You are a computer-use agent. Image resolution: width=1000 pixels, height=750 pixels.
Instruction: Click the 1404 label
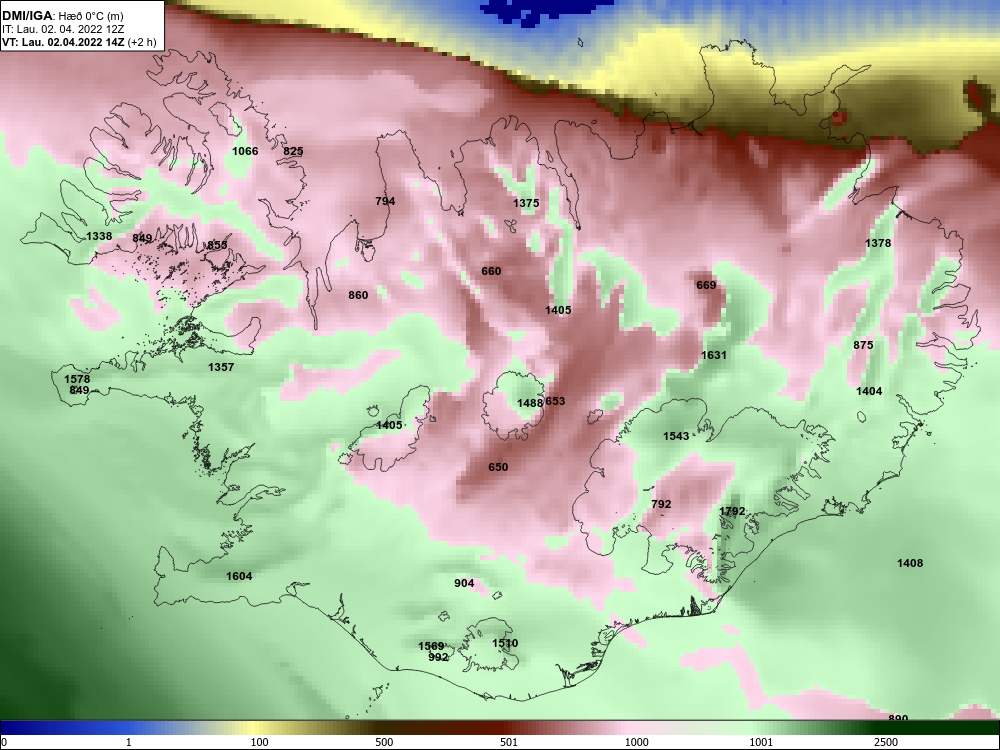pos(869,391)
